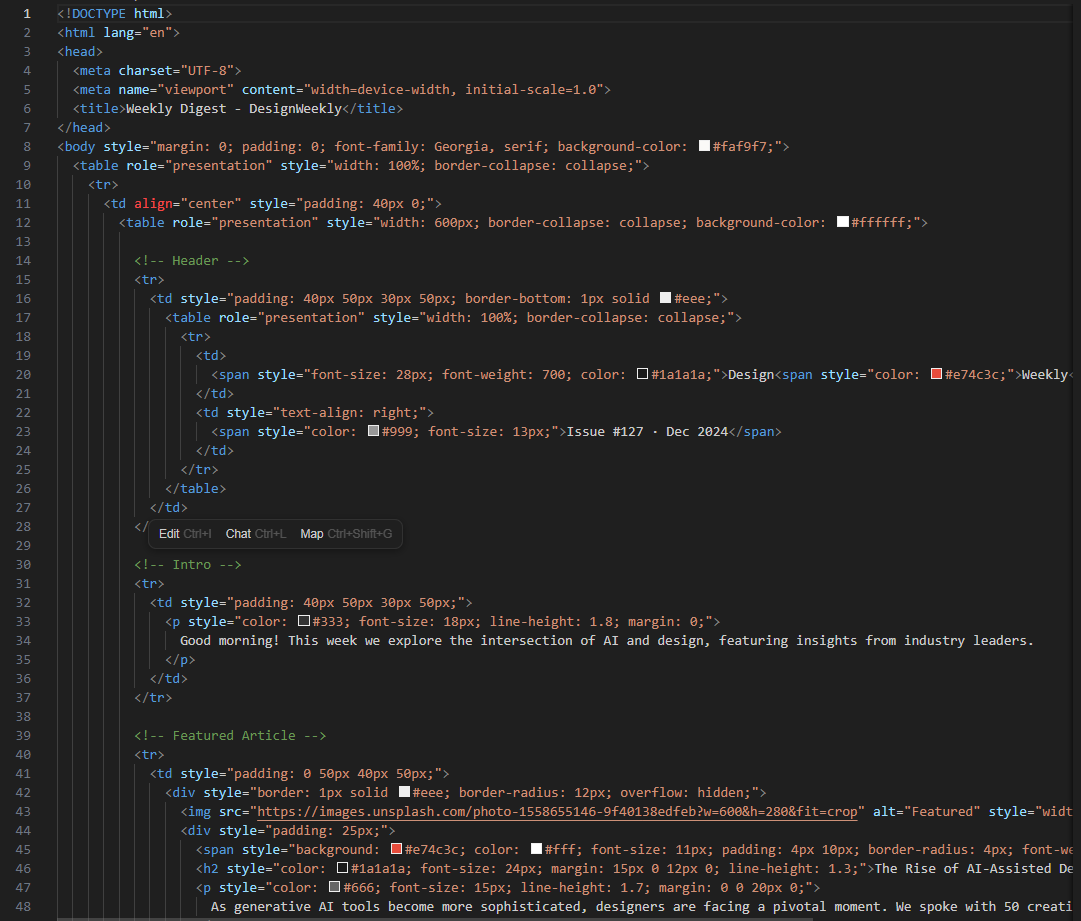Open the #eee border-bottom swatch on line 16
This screenshot has height=921, width=1081.
666,298
